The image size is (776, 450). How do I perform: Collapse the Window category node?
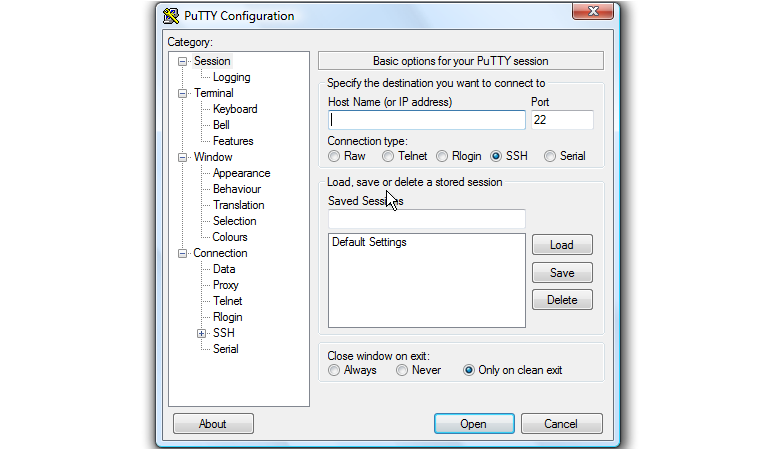pos(183,157)
